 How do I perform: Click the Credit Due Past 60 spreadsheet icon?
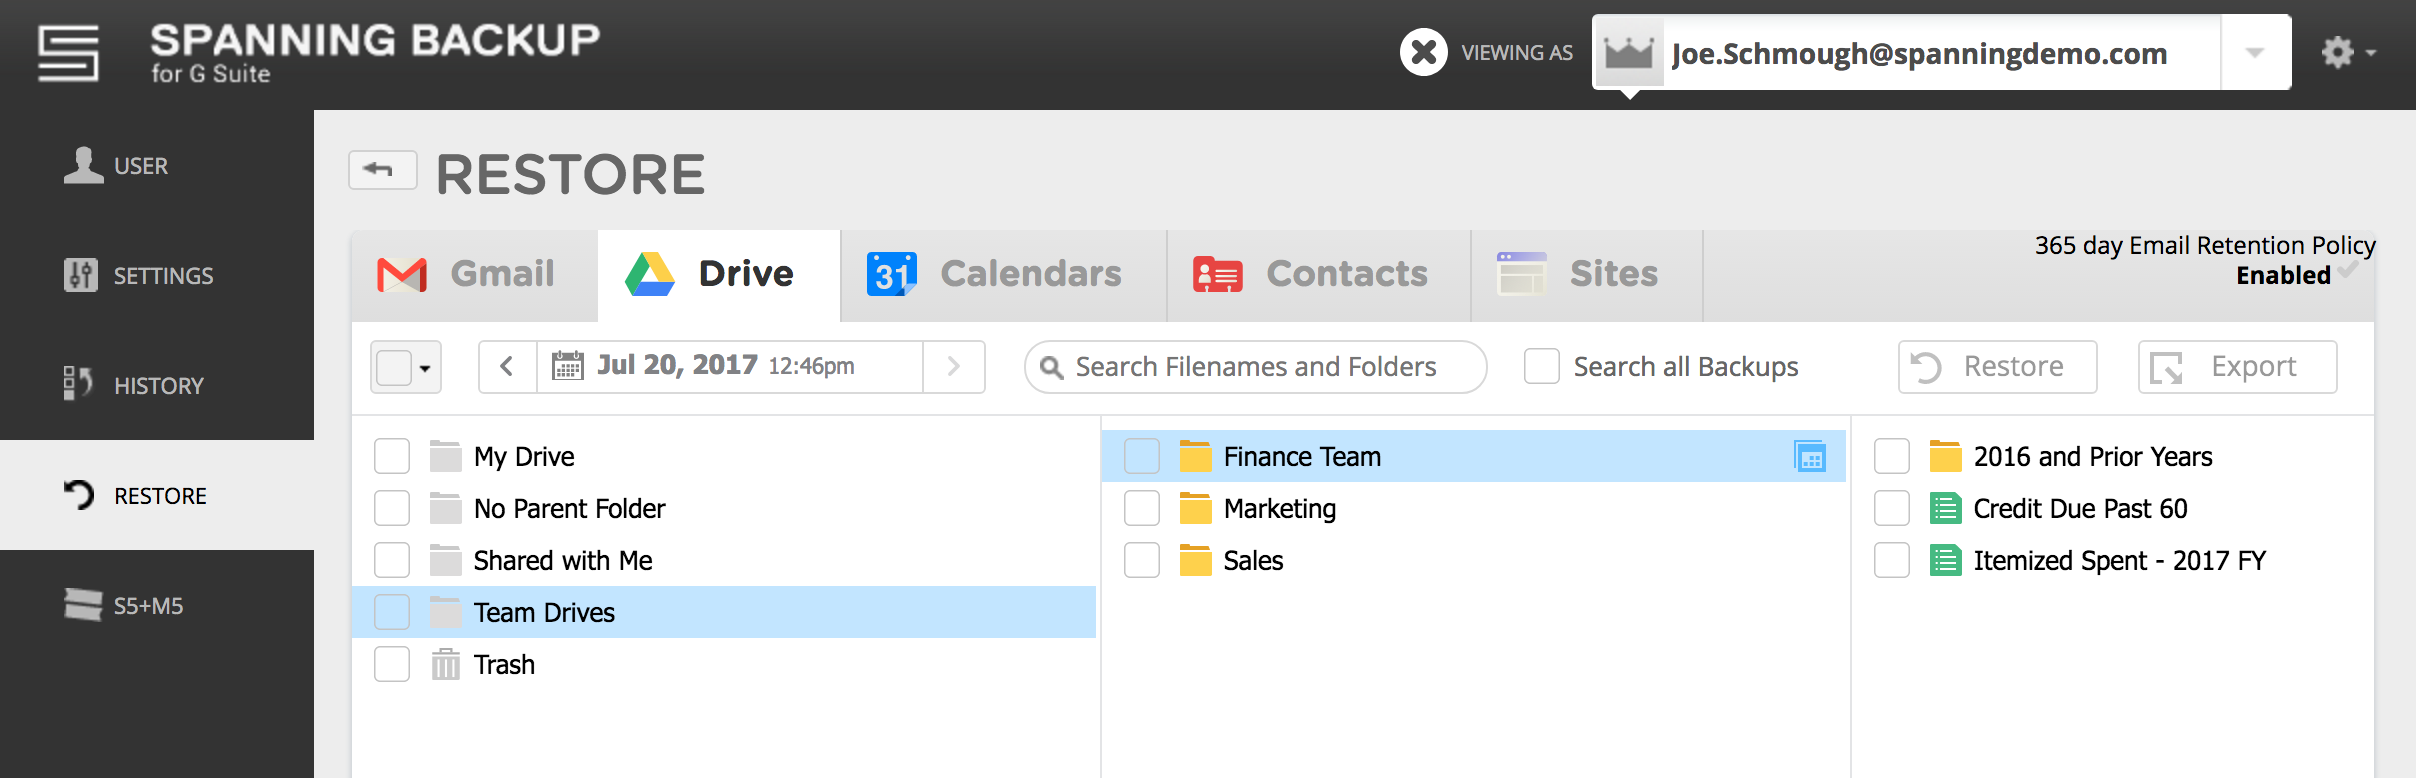pos(1945,508)
